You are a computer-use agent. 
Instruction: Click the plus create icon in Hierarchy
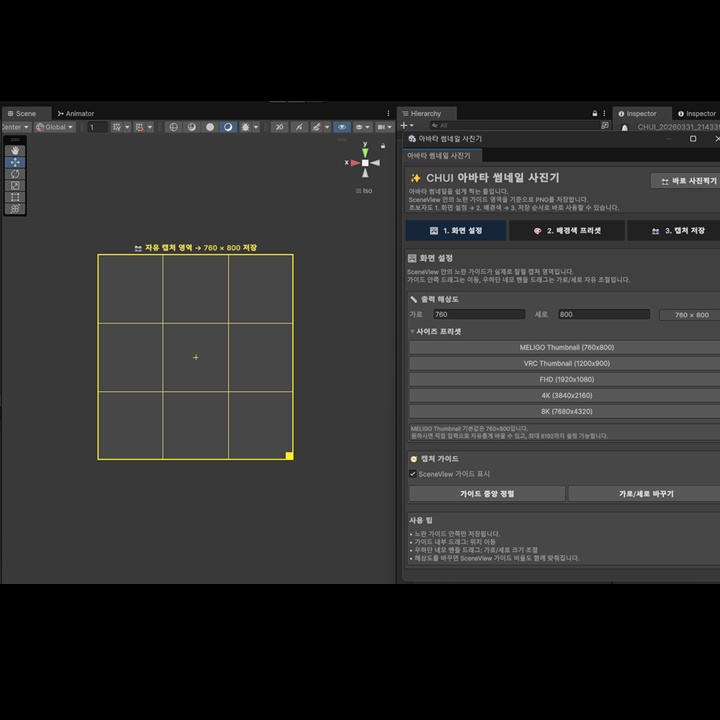404,125
